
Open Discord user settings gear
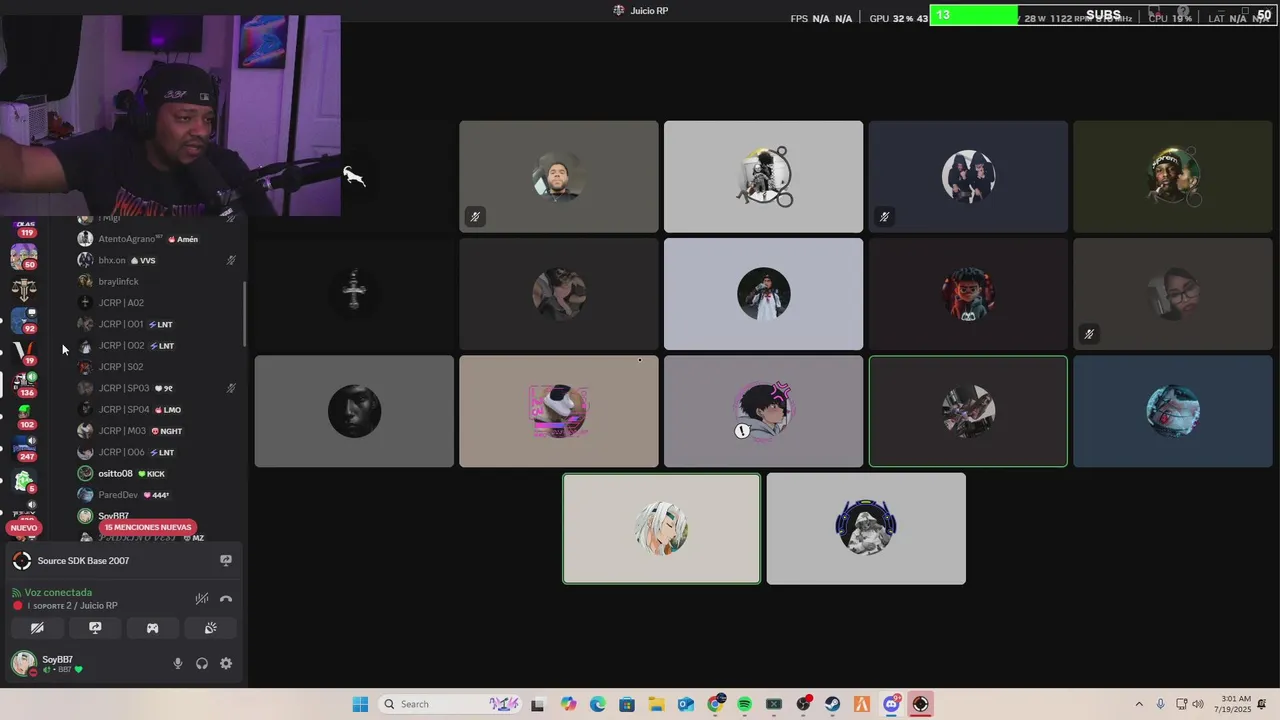[226, 663]
